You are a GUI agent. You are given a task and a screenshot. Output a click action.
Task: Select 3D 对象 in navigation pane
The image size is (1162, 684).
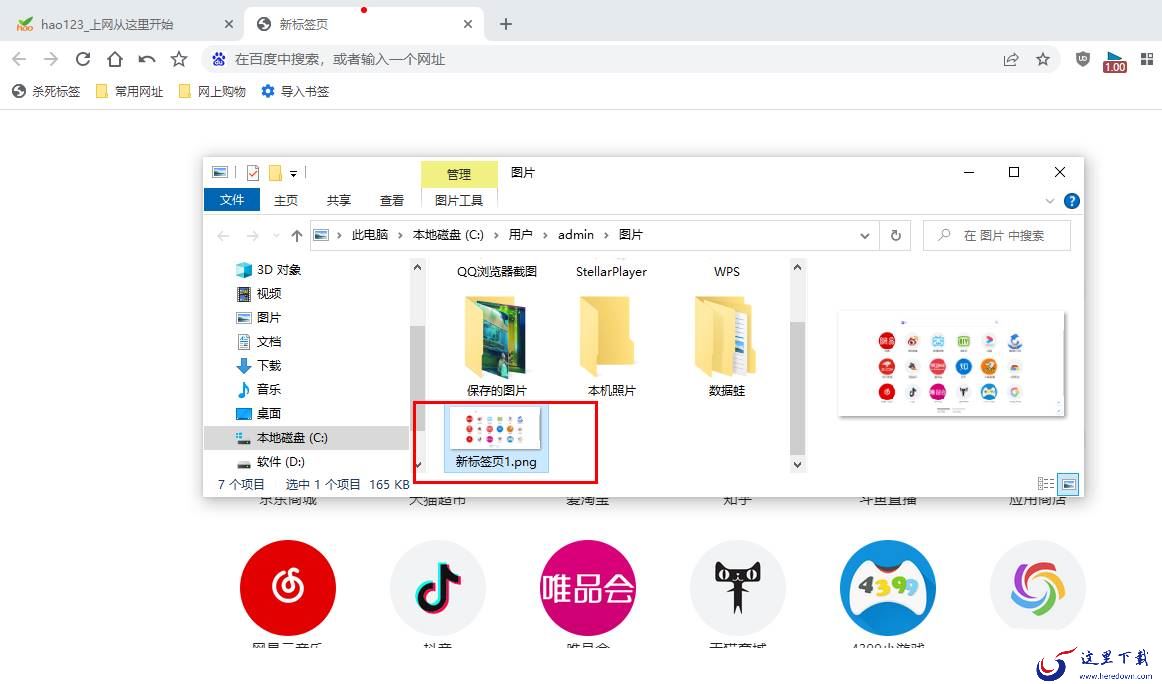pyautogui.click(x=279, y=270)
